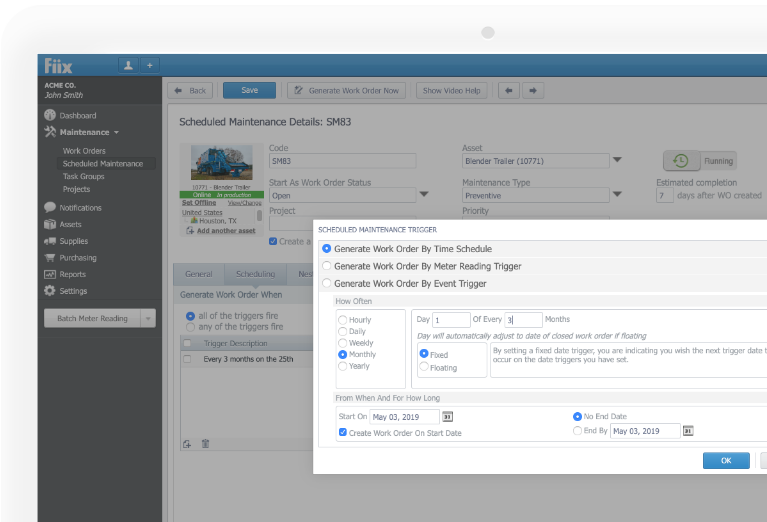
Task: Expand the Maintenance menu arrow
Action: pos(116,133)
